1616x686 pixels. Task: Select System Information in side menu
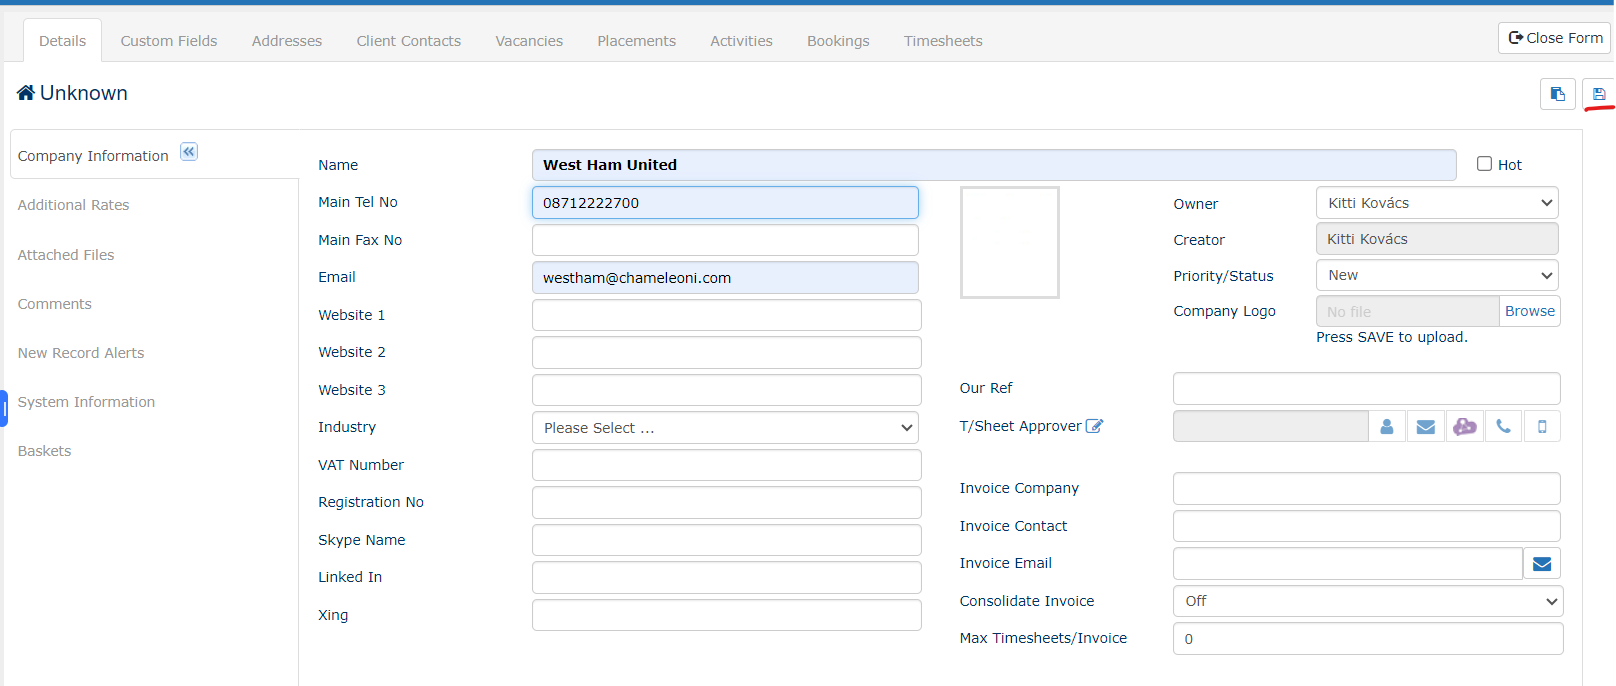(x=86, y=402)
